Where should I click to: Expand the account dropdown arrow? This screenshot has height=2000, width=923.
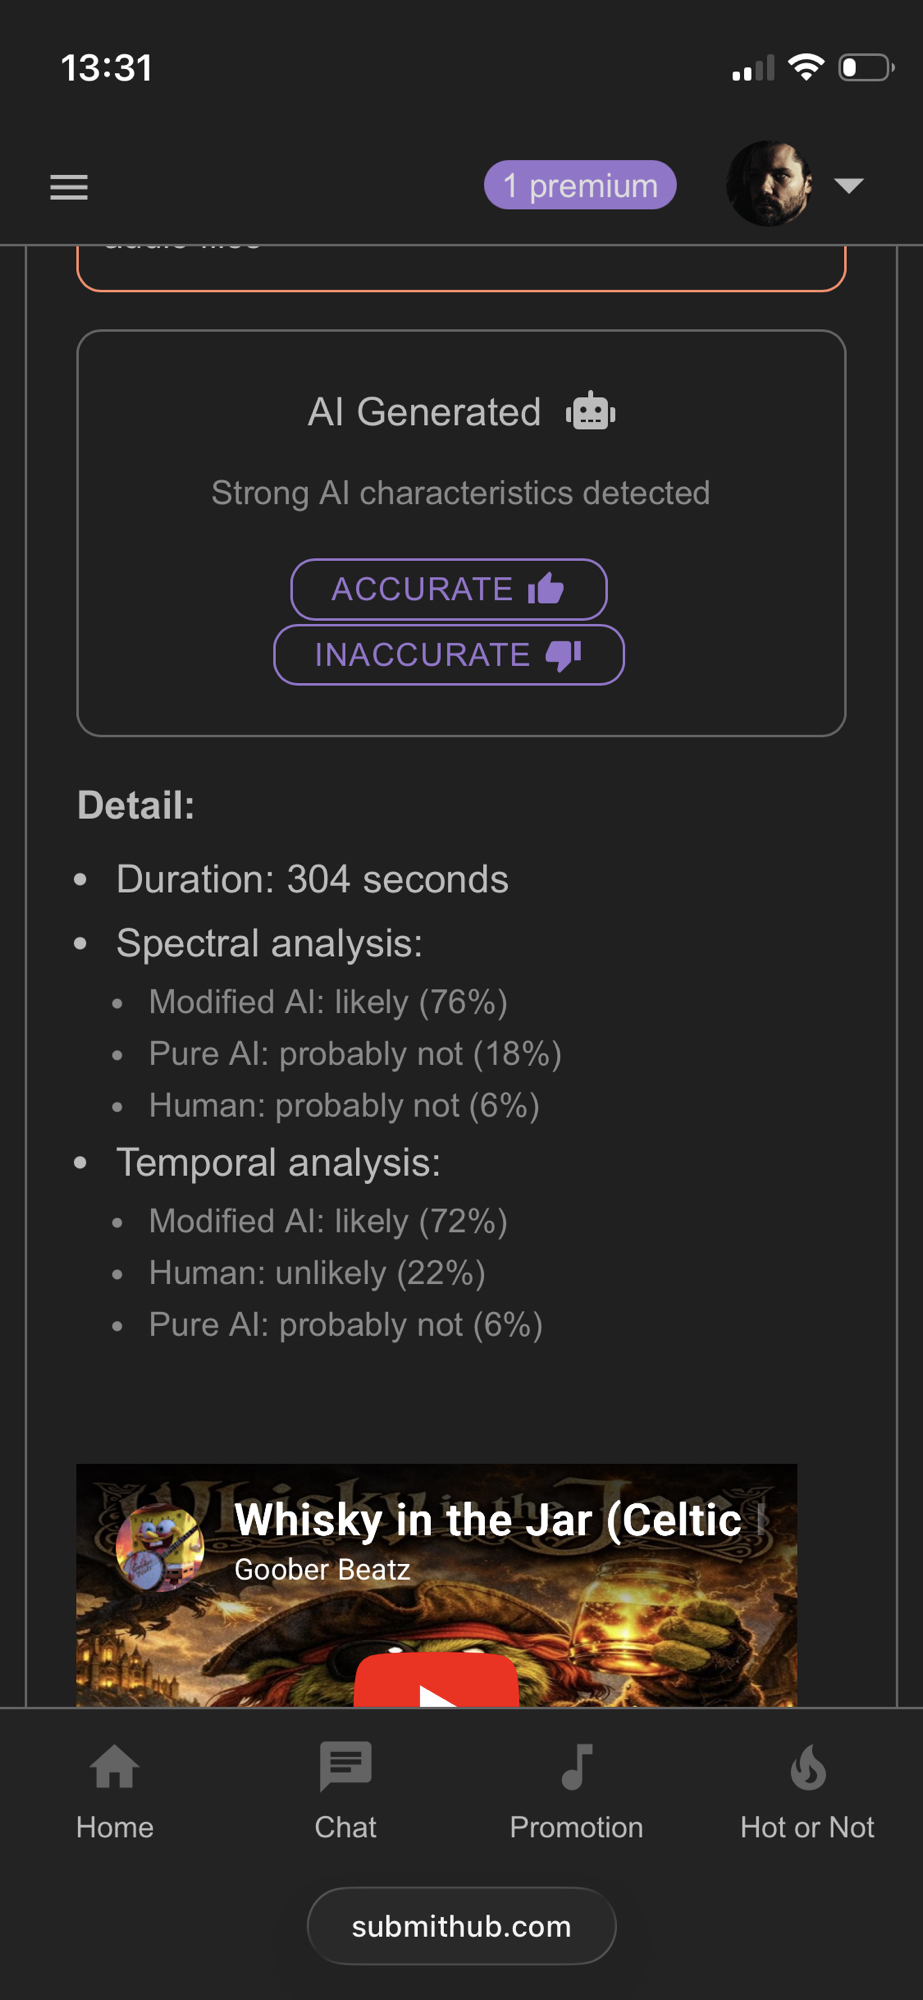[849, 185]
